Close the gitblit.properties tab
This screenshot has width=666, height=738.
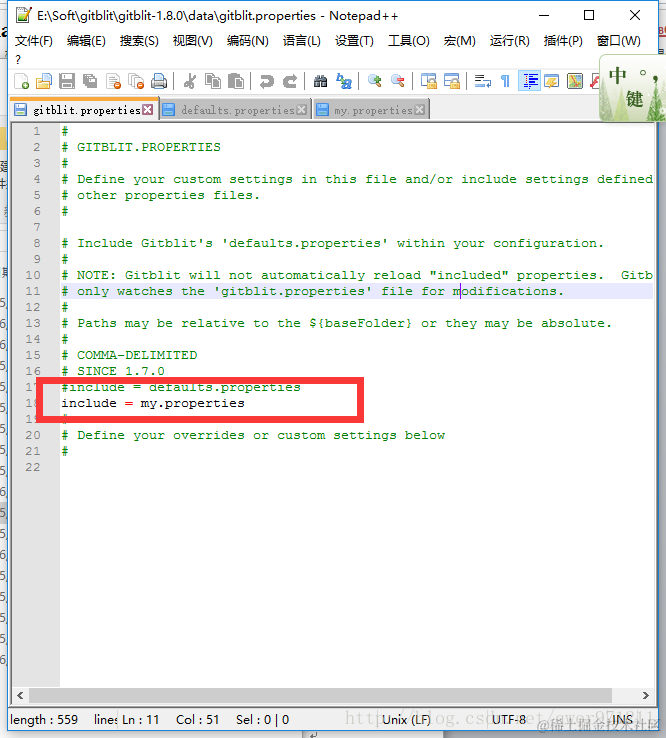click(x=148, y=110)
